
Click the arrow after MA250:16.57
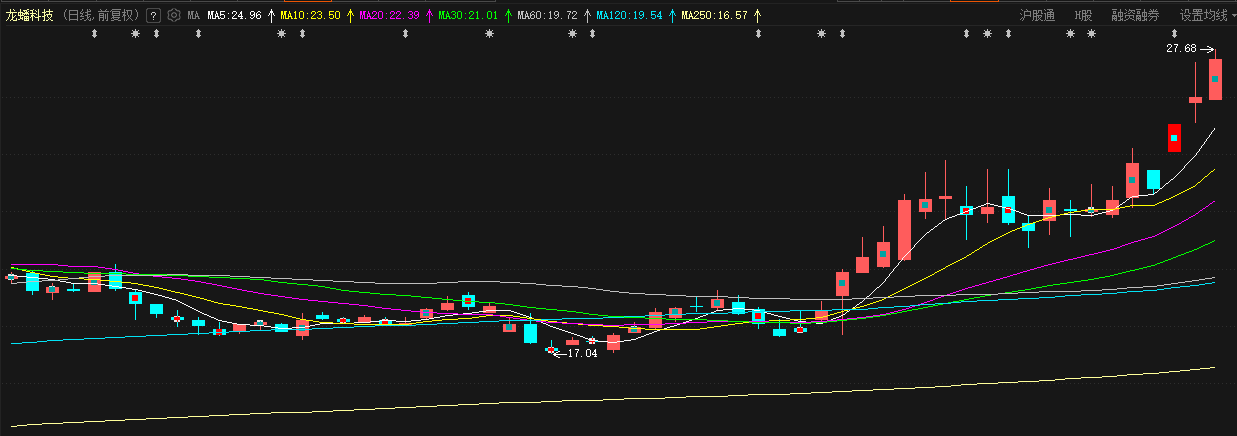pos(757,15)
